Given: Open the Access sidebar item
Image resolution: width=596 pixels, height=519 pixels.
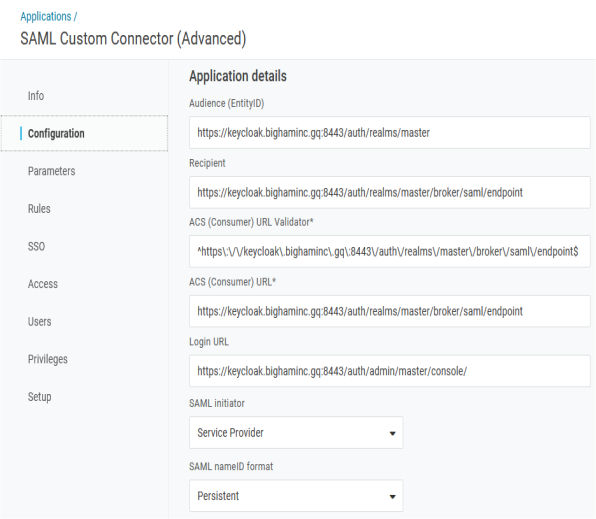Looking at the screenshot, I should (43, 284).
